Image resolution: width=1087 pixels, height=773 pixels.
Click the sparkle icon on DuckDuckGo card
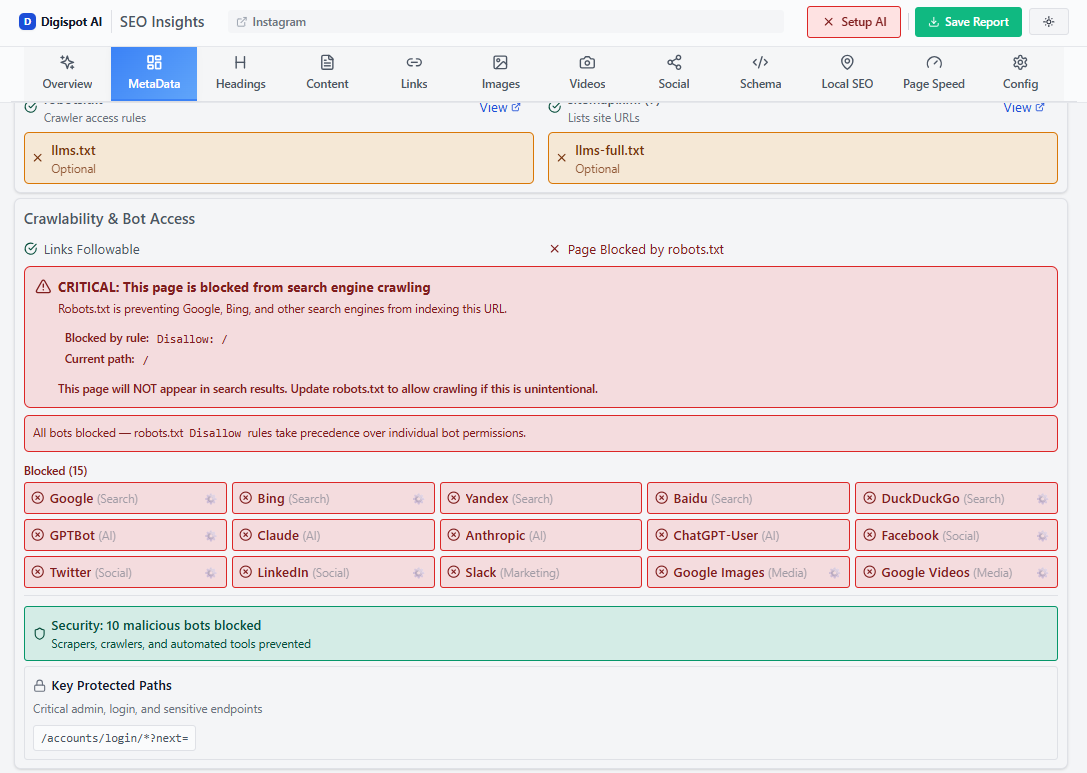point(1042,499)
